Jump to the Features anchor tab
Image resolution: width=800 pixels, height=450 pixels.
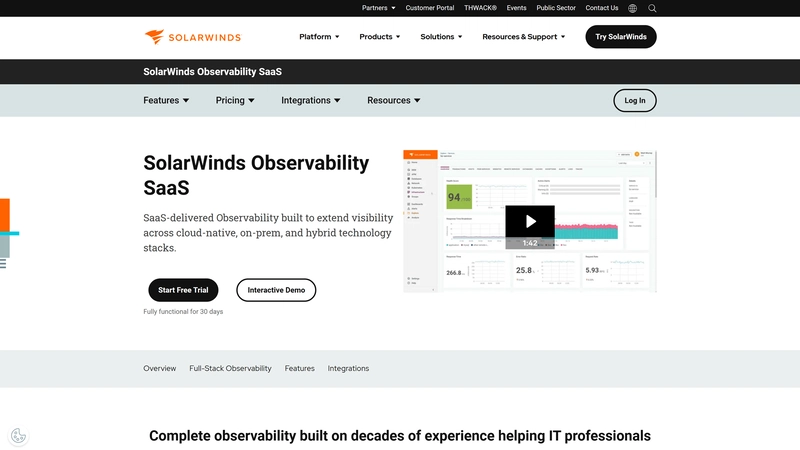coord(299,368)
